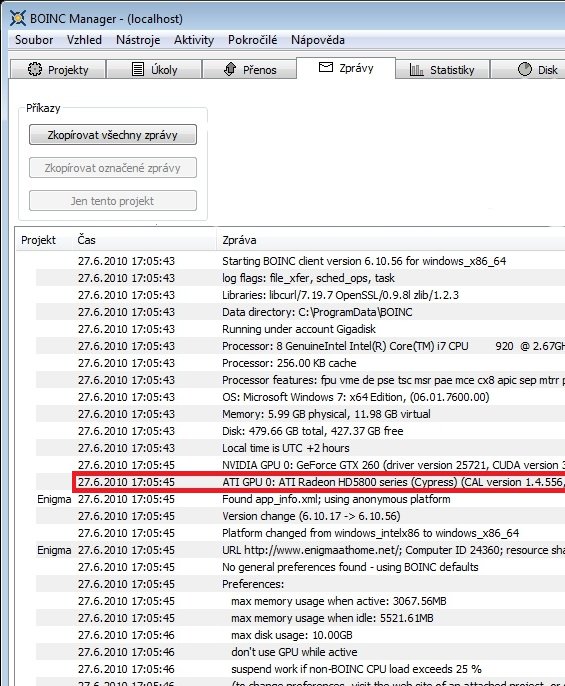The image size is (565, 686).
Task: Click the BOINC logo icon in title bar
Action: click(x=18, y=18)
